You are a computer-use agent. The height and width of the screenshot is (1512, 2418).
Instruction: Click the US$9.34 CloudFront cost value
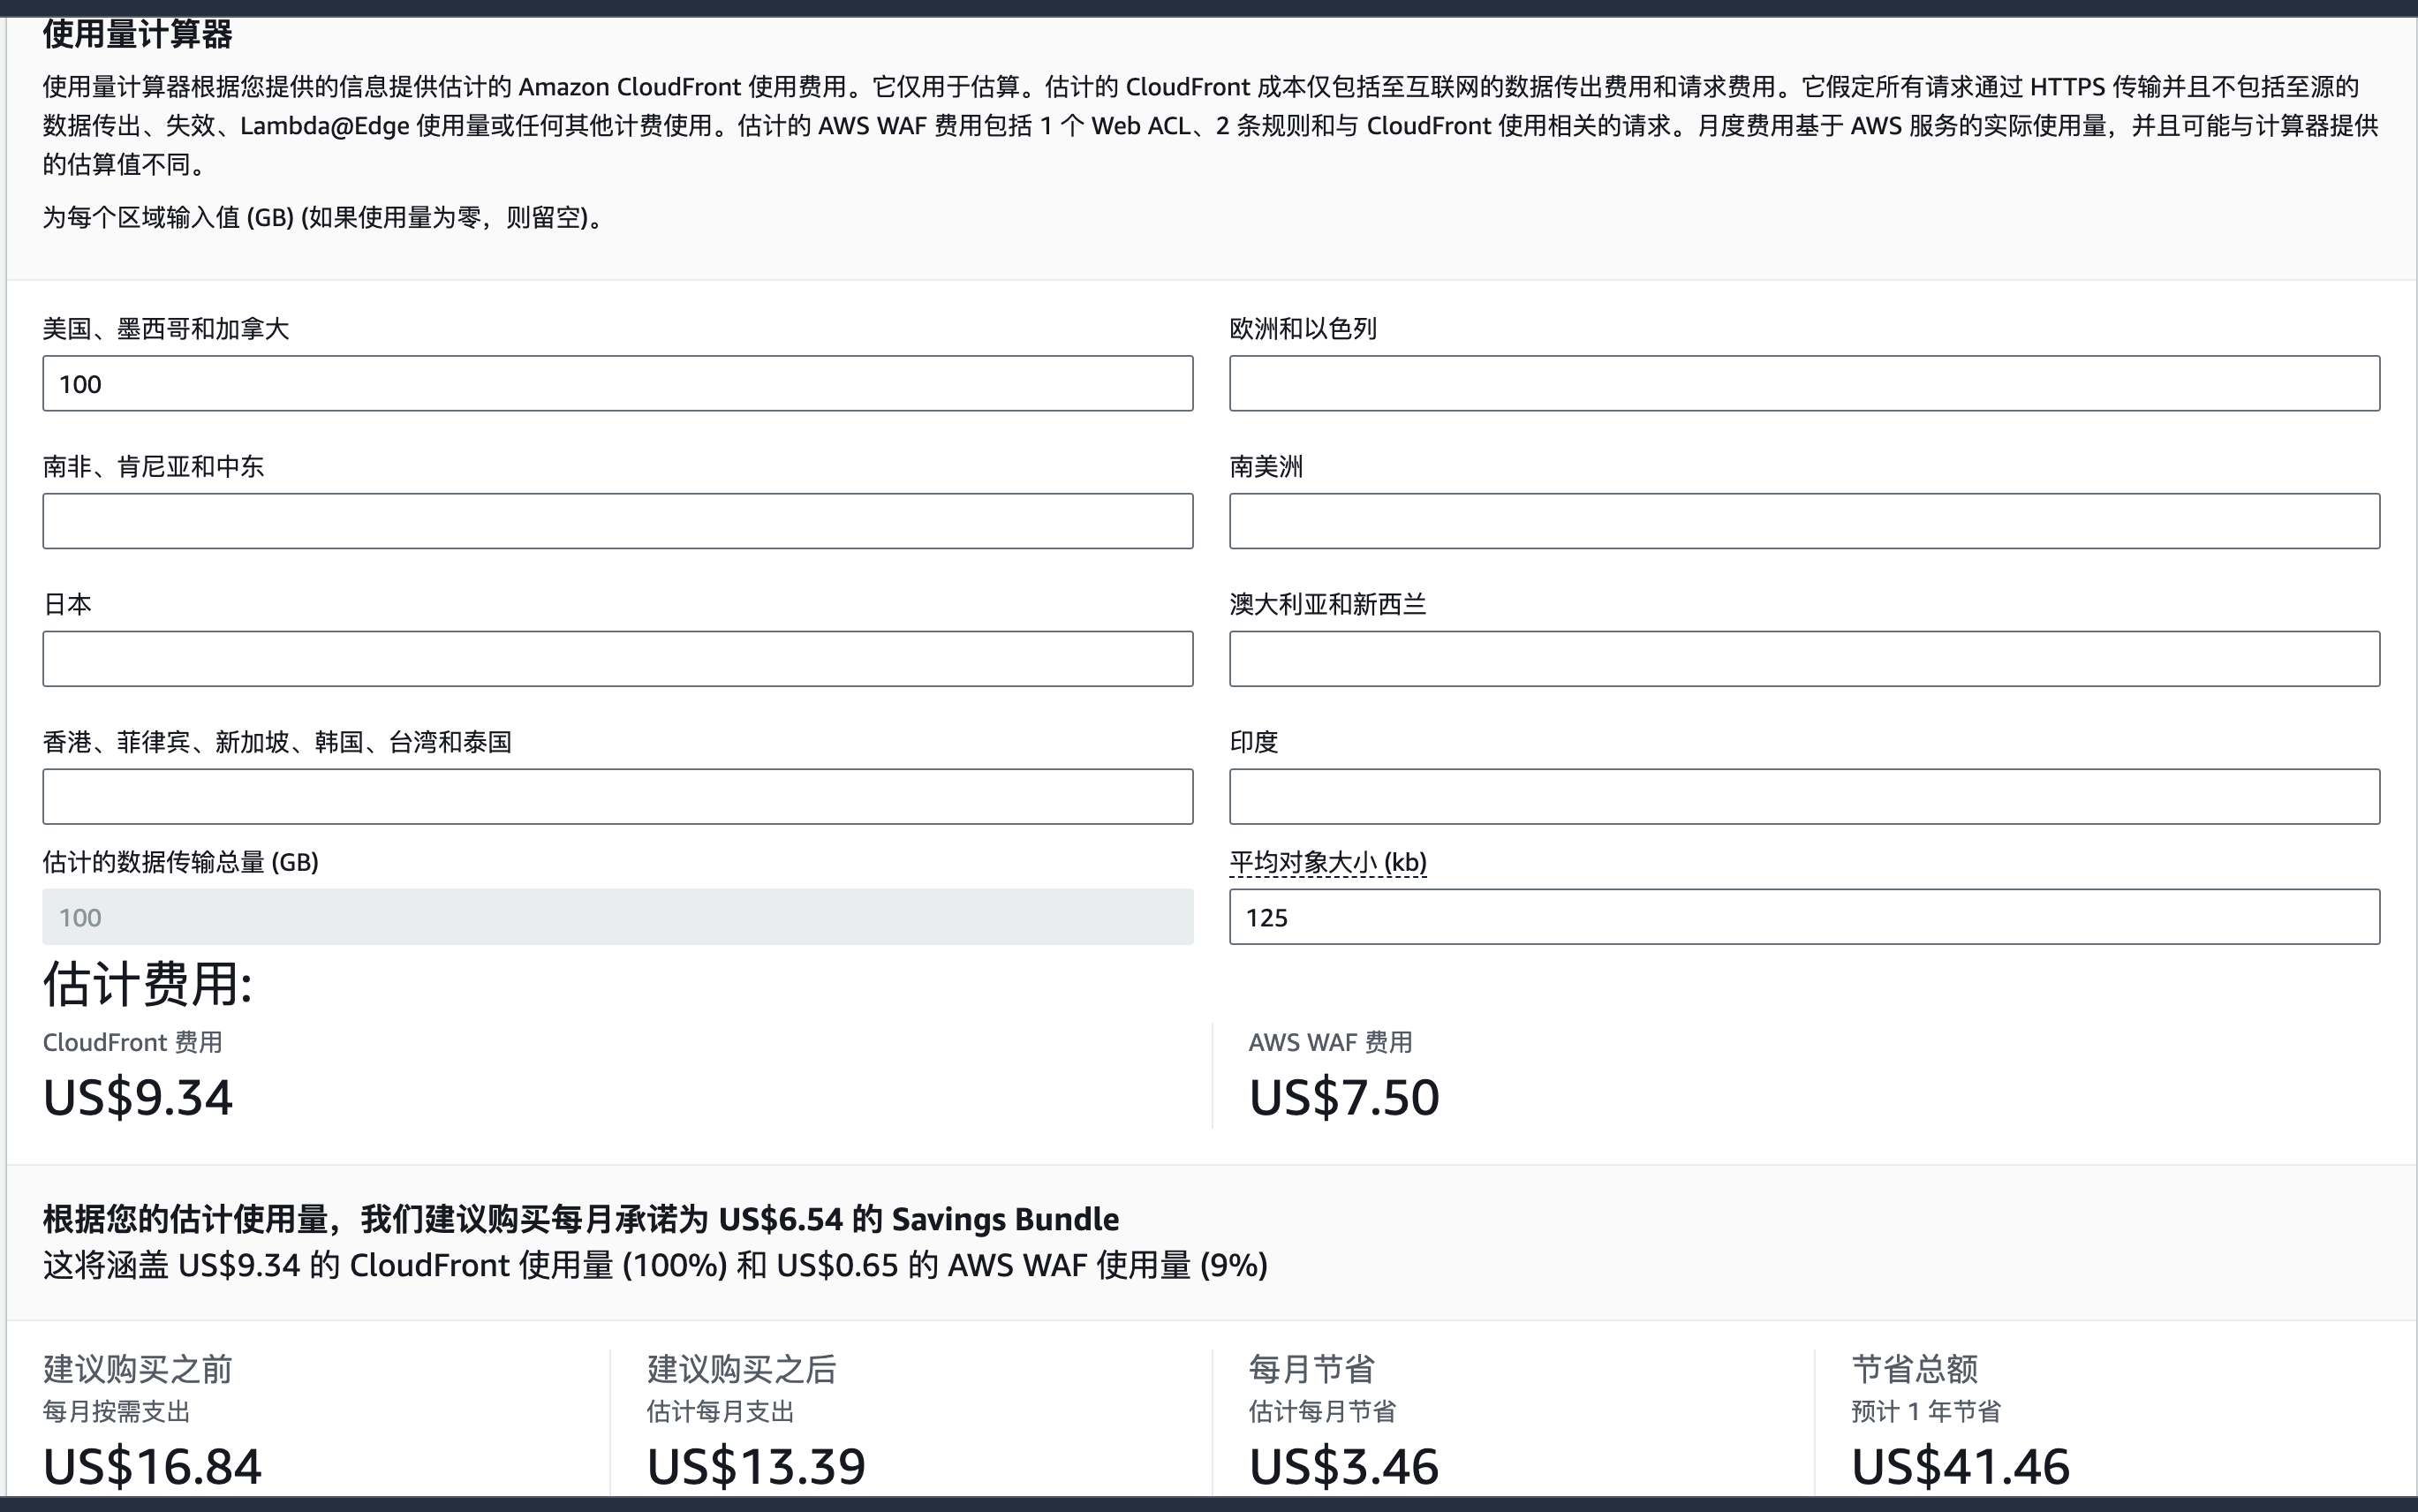click(138, 1097)
